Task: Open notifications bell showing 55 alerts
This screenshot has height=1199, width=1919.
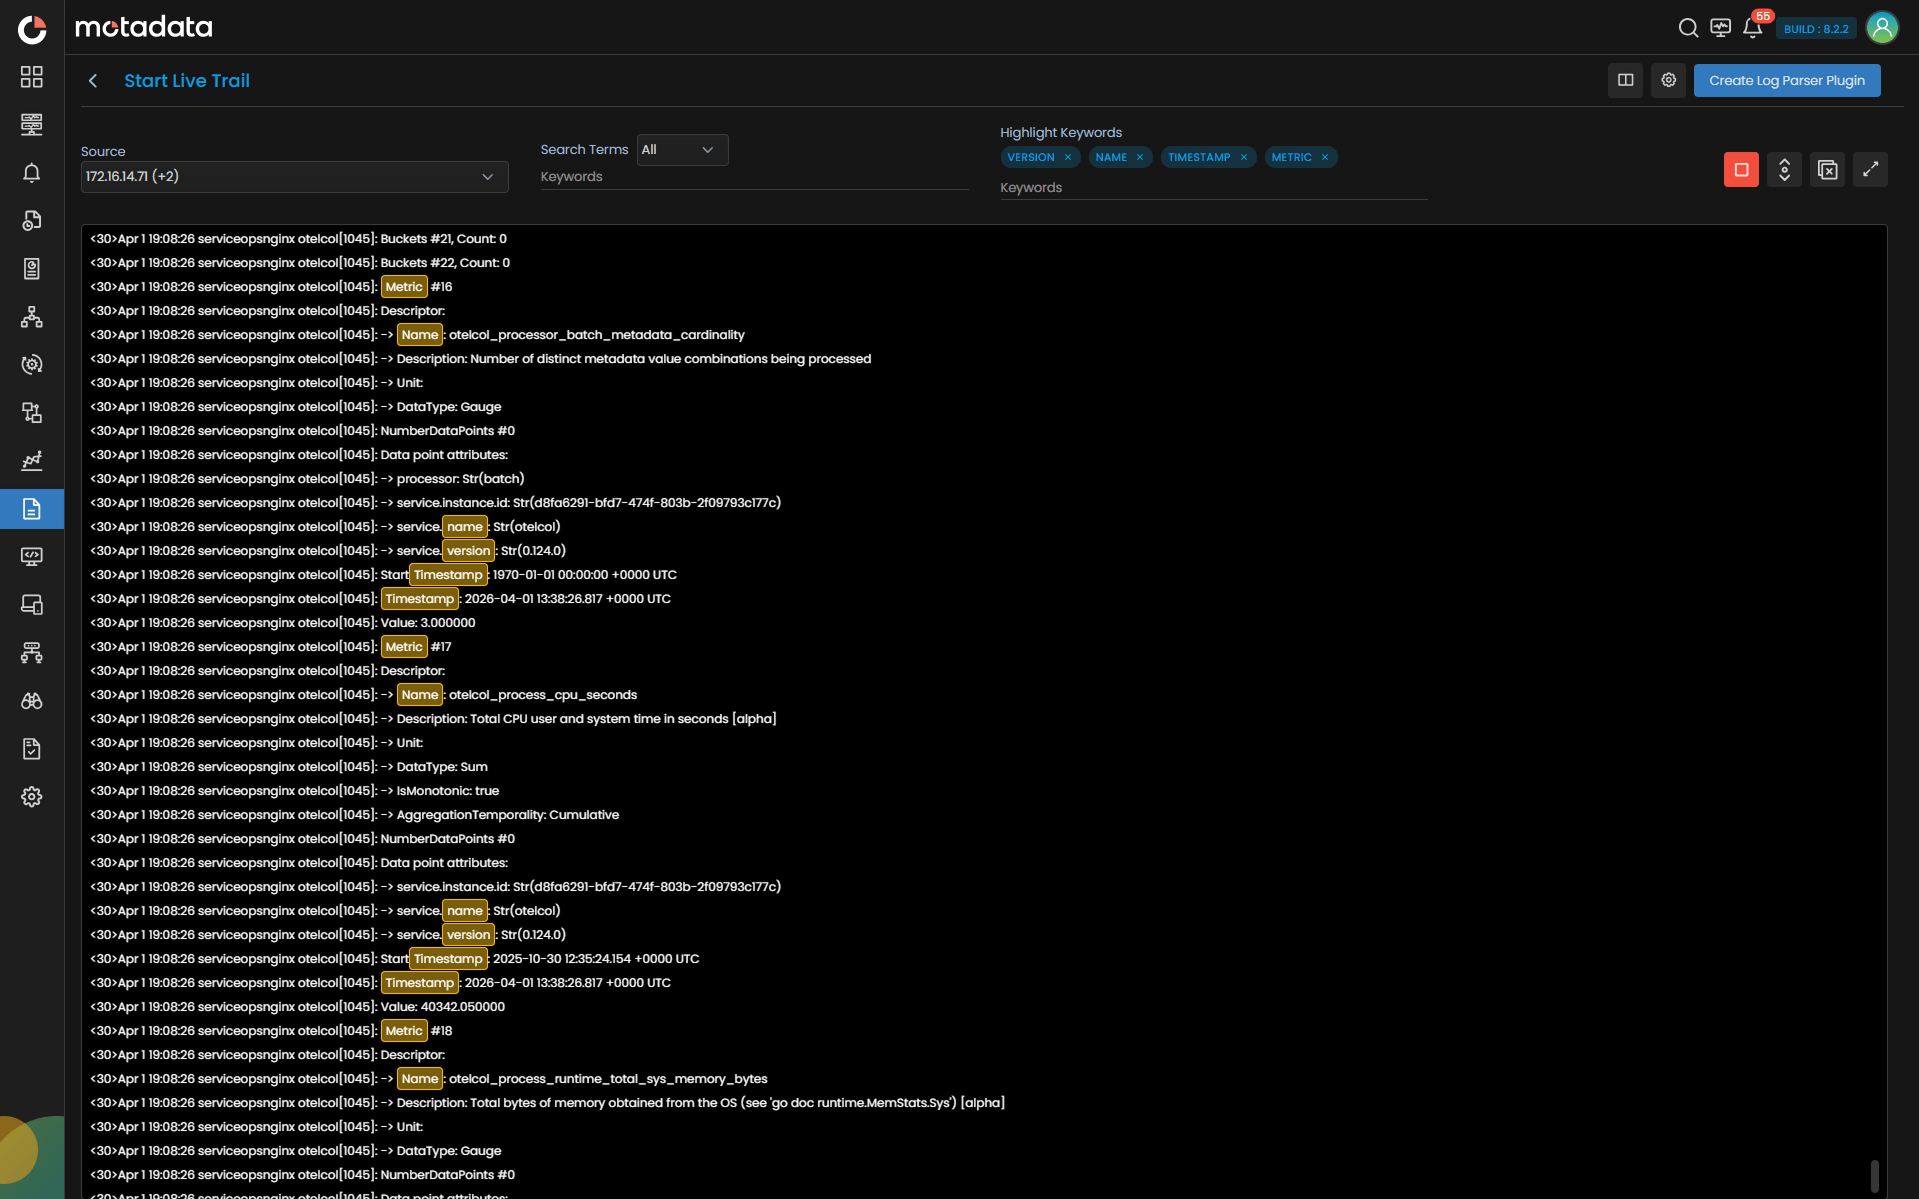Action: 1752,28
